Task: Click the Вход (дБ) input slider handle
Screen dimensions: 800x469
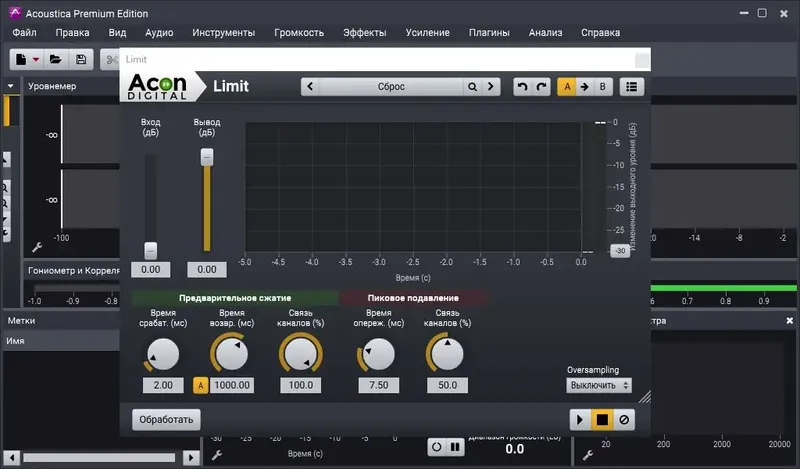Action: click(151, 251)
